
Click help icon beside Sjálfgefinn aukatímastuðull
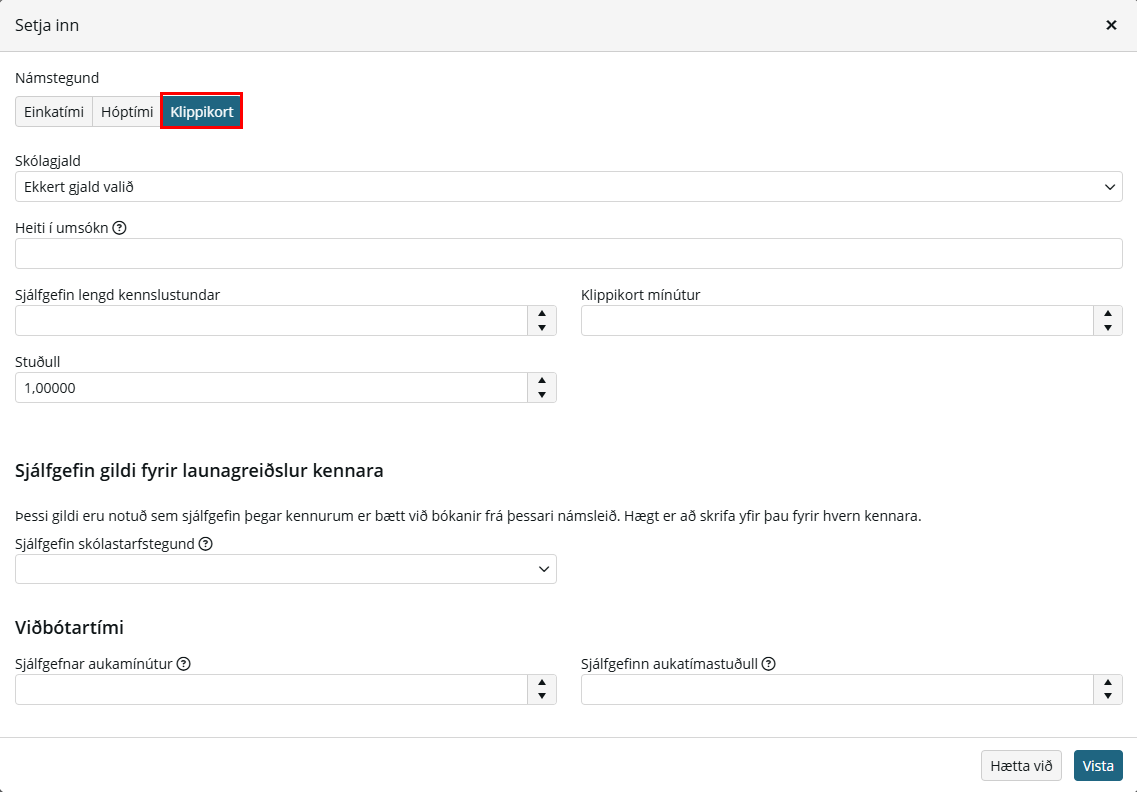(x=769, y=664)
